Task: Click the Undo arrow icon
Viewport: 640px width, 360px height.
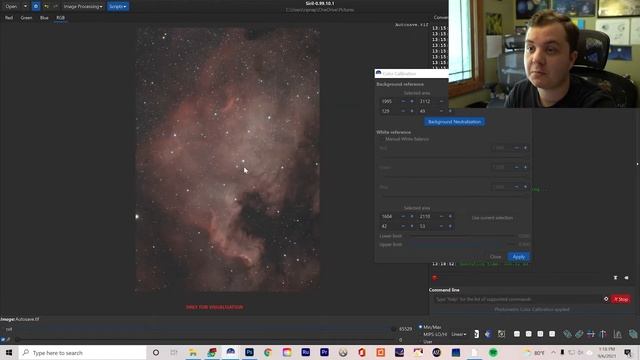Action: tap(46, 7)
